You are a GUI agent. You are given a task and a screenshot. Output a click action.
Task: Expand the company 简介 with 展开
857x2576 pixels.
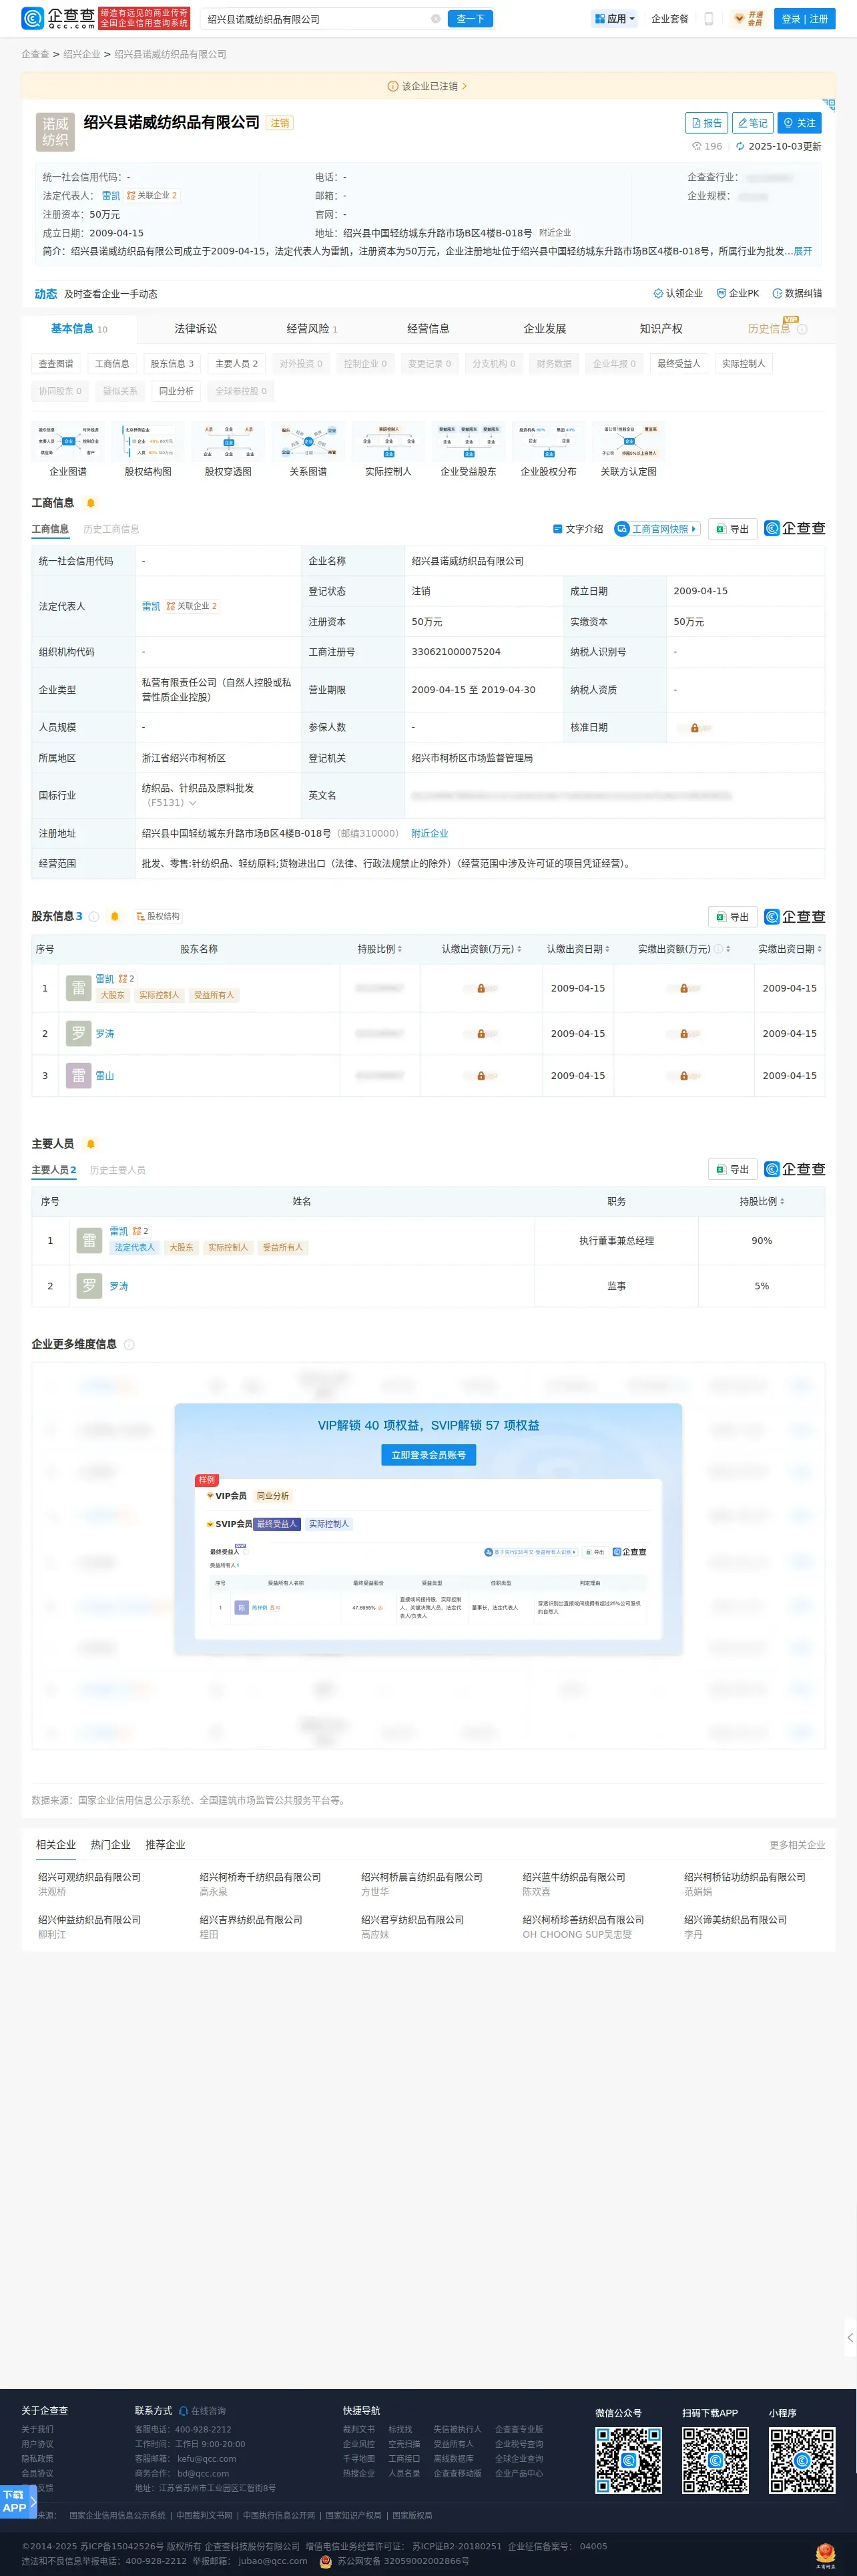(x=803, y=251)
